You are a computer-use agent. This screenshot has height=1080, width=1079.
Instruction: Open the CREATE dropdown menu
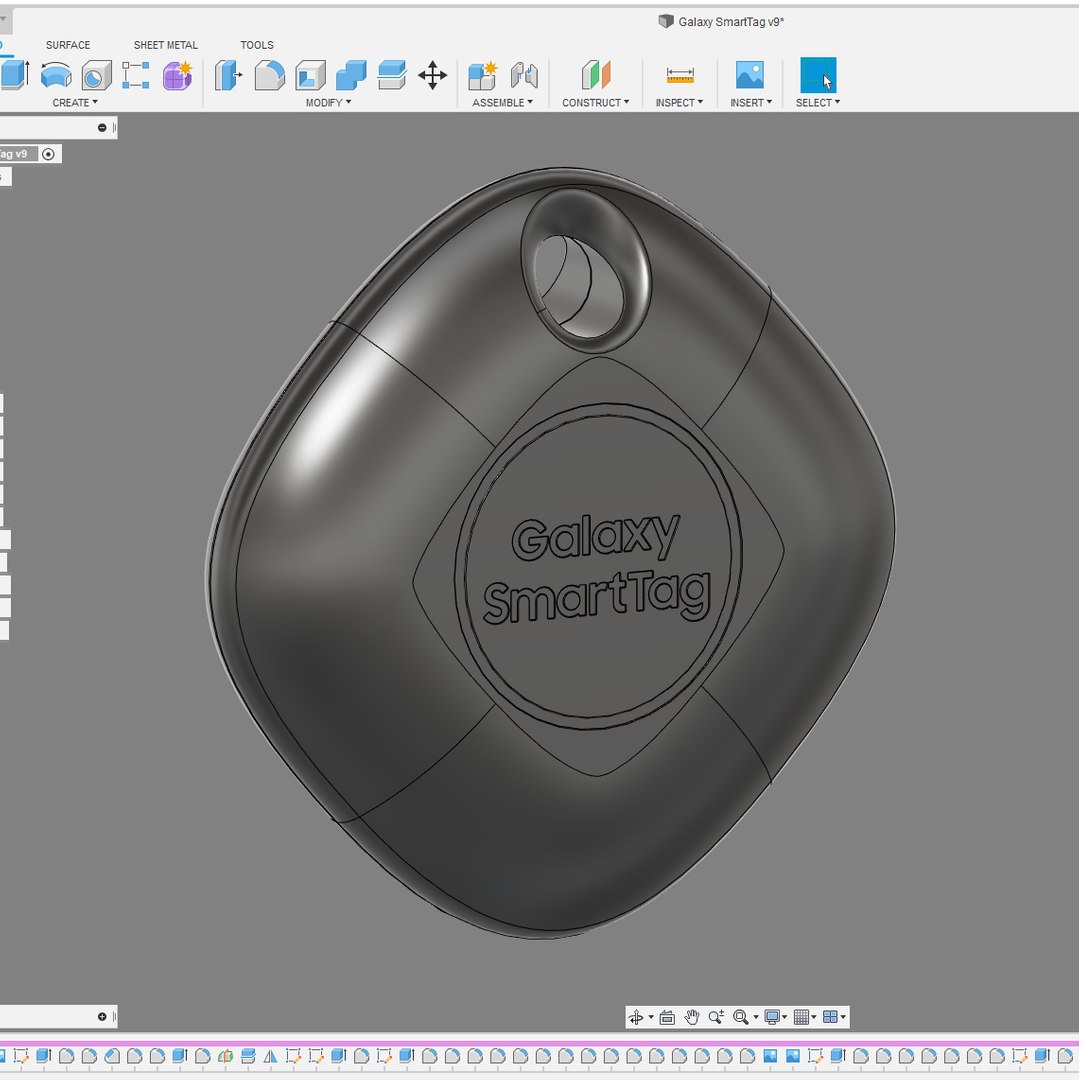pyautogui.click(x=75, y=103)
